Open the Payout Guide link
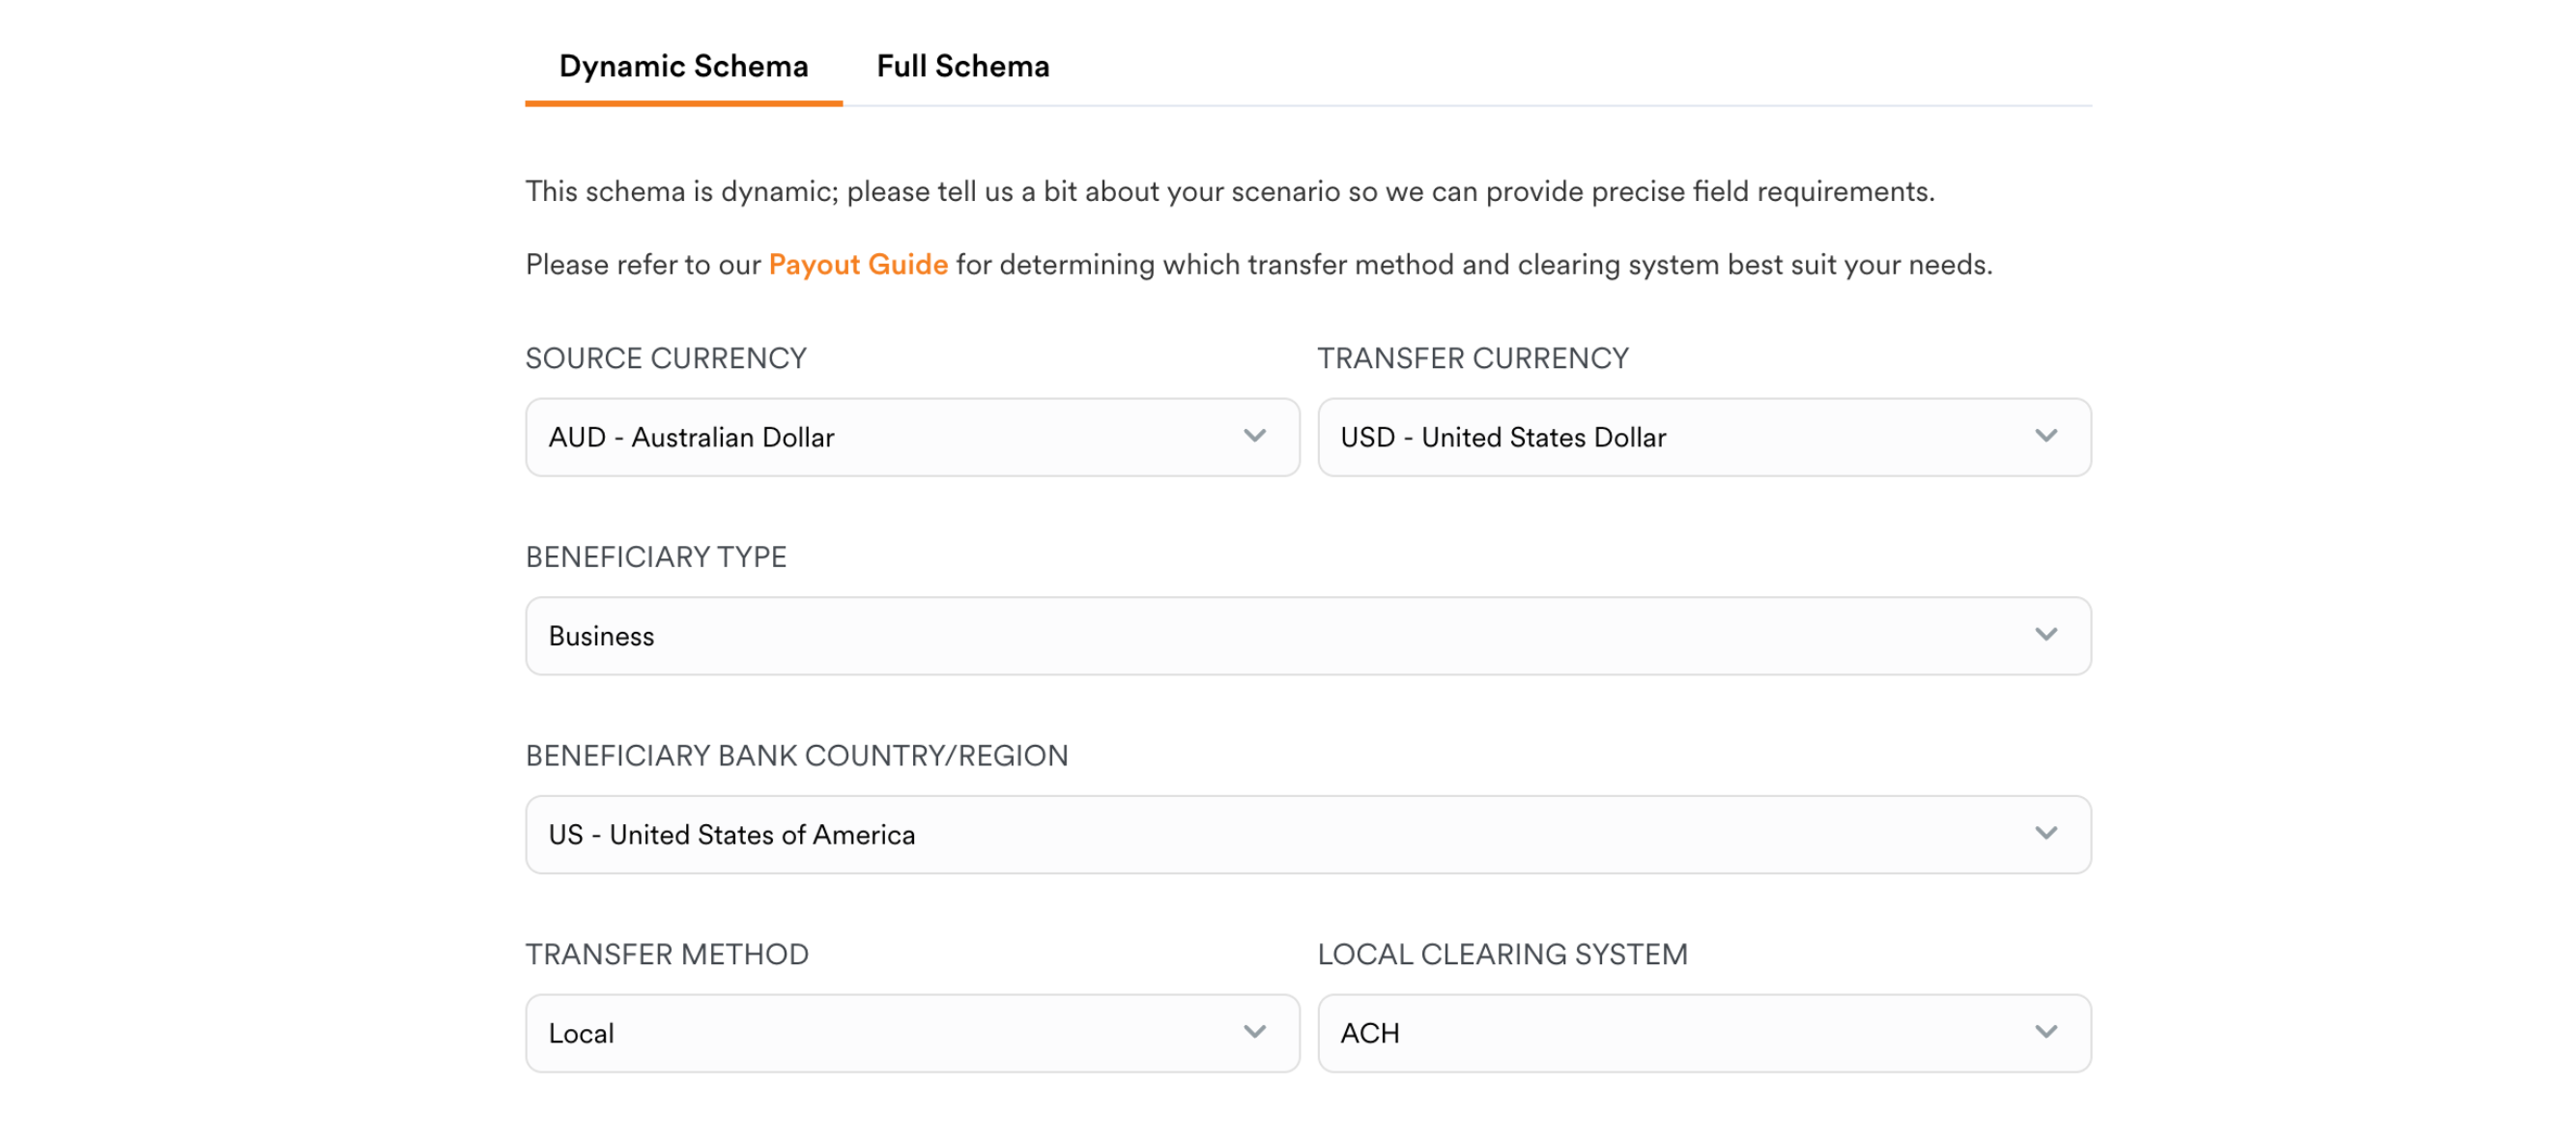 pyautogui.click(x=857, y=264)
